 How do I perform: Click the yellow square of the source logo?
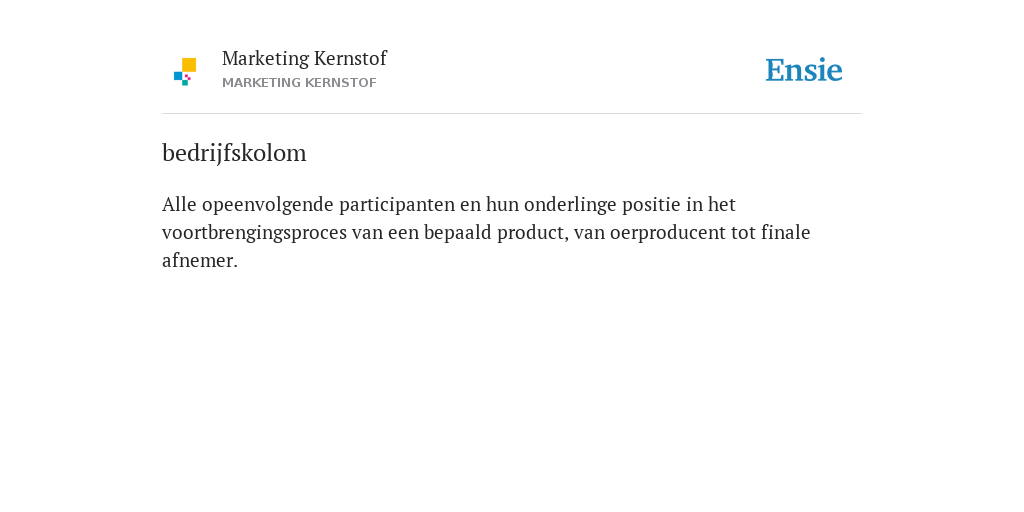pyautogui.click(x=189, y=65)
